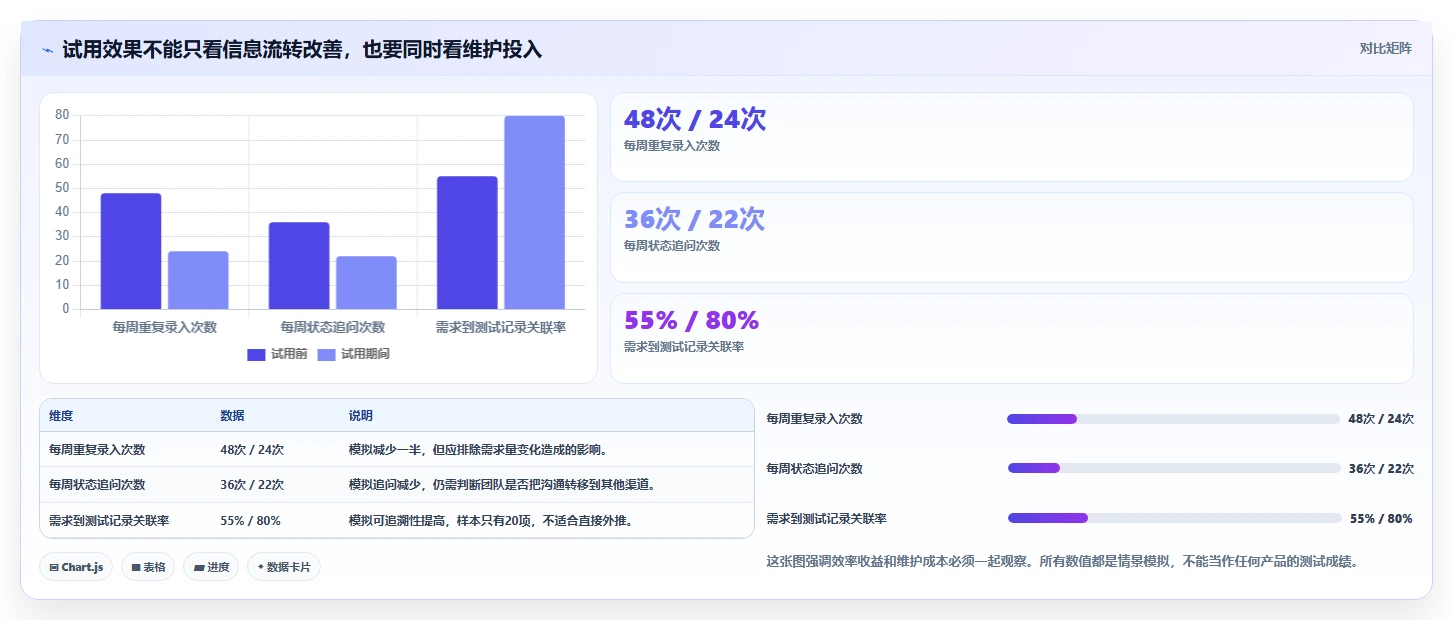Select table cell 每周状态追问次数
The height and width of the screenshot is (620, 1453).
[x=97, y=485]
